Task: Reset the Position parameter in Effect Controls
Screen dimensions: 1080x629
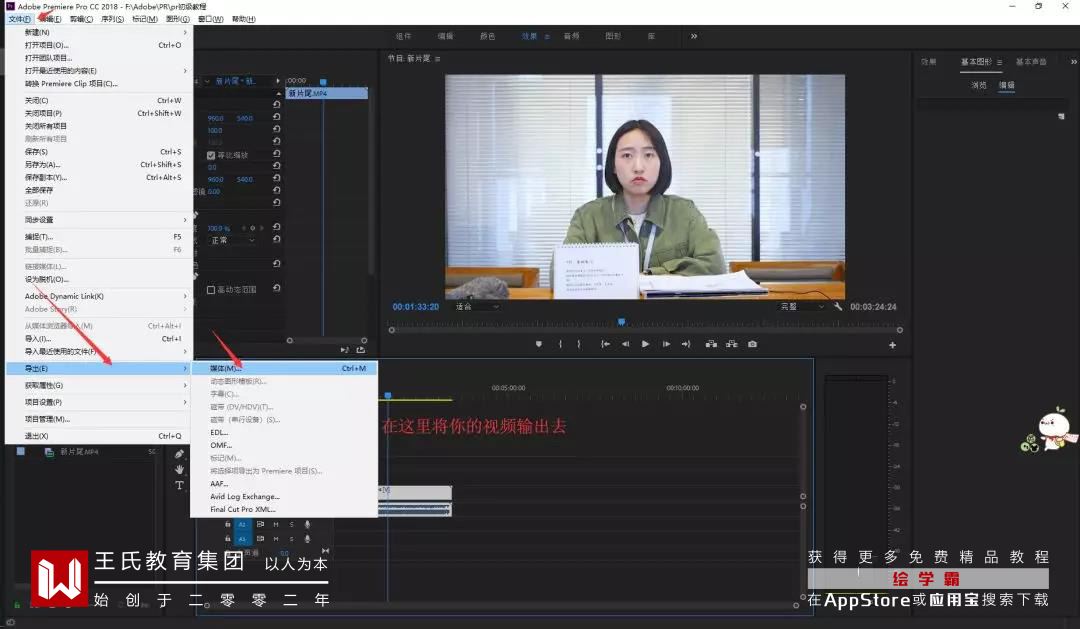Action: click(276, 117)
